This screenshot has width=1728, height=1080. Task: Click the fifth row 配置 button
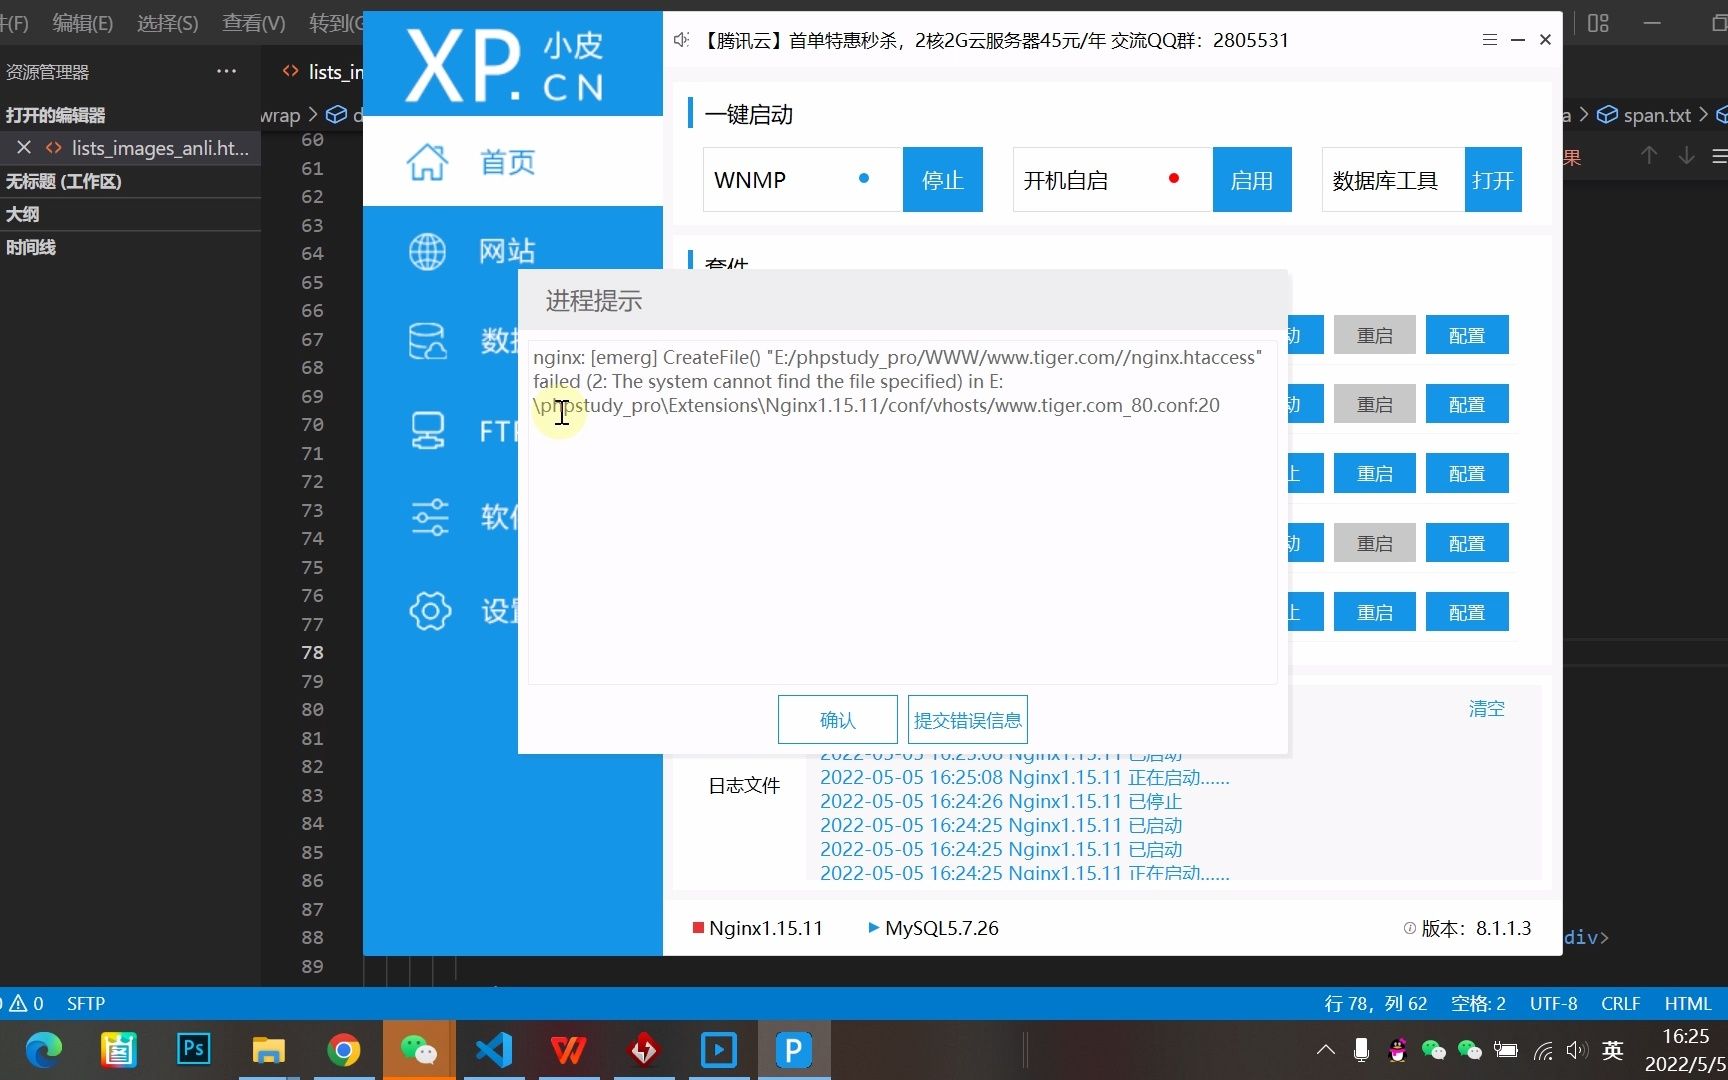click(x=1467, y=612)
